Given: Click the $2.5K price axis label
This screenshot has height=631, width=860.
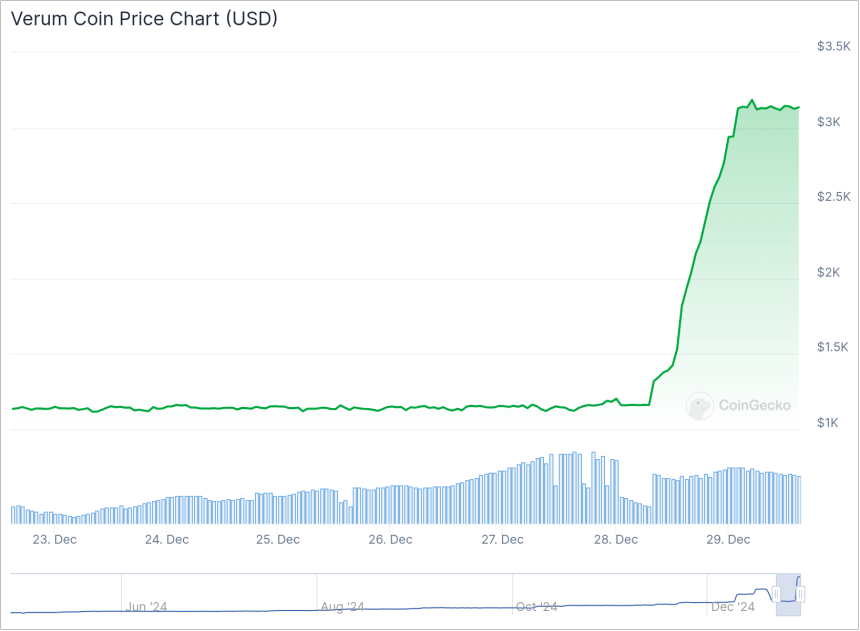Looking at the screenshot, I should (x=833, y=196).
